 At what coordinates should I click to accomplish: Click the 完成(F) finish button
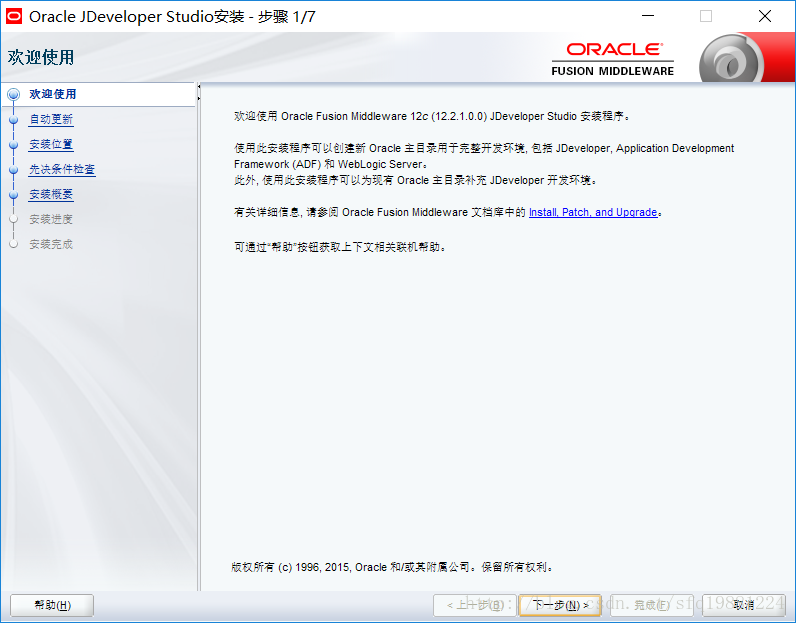[x=652, y=605]
